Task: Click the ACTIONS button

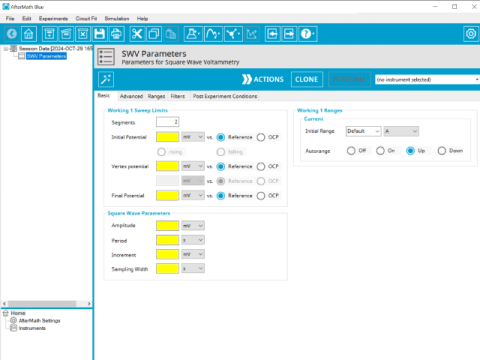Action: [263, 79]
